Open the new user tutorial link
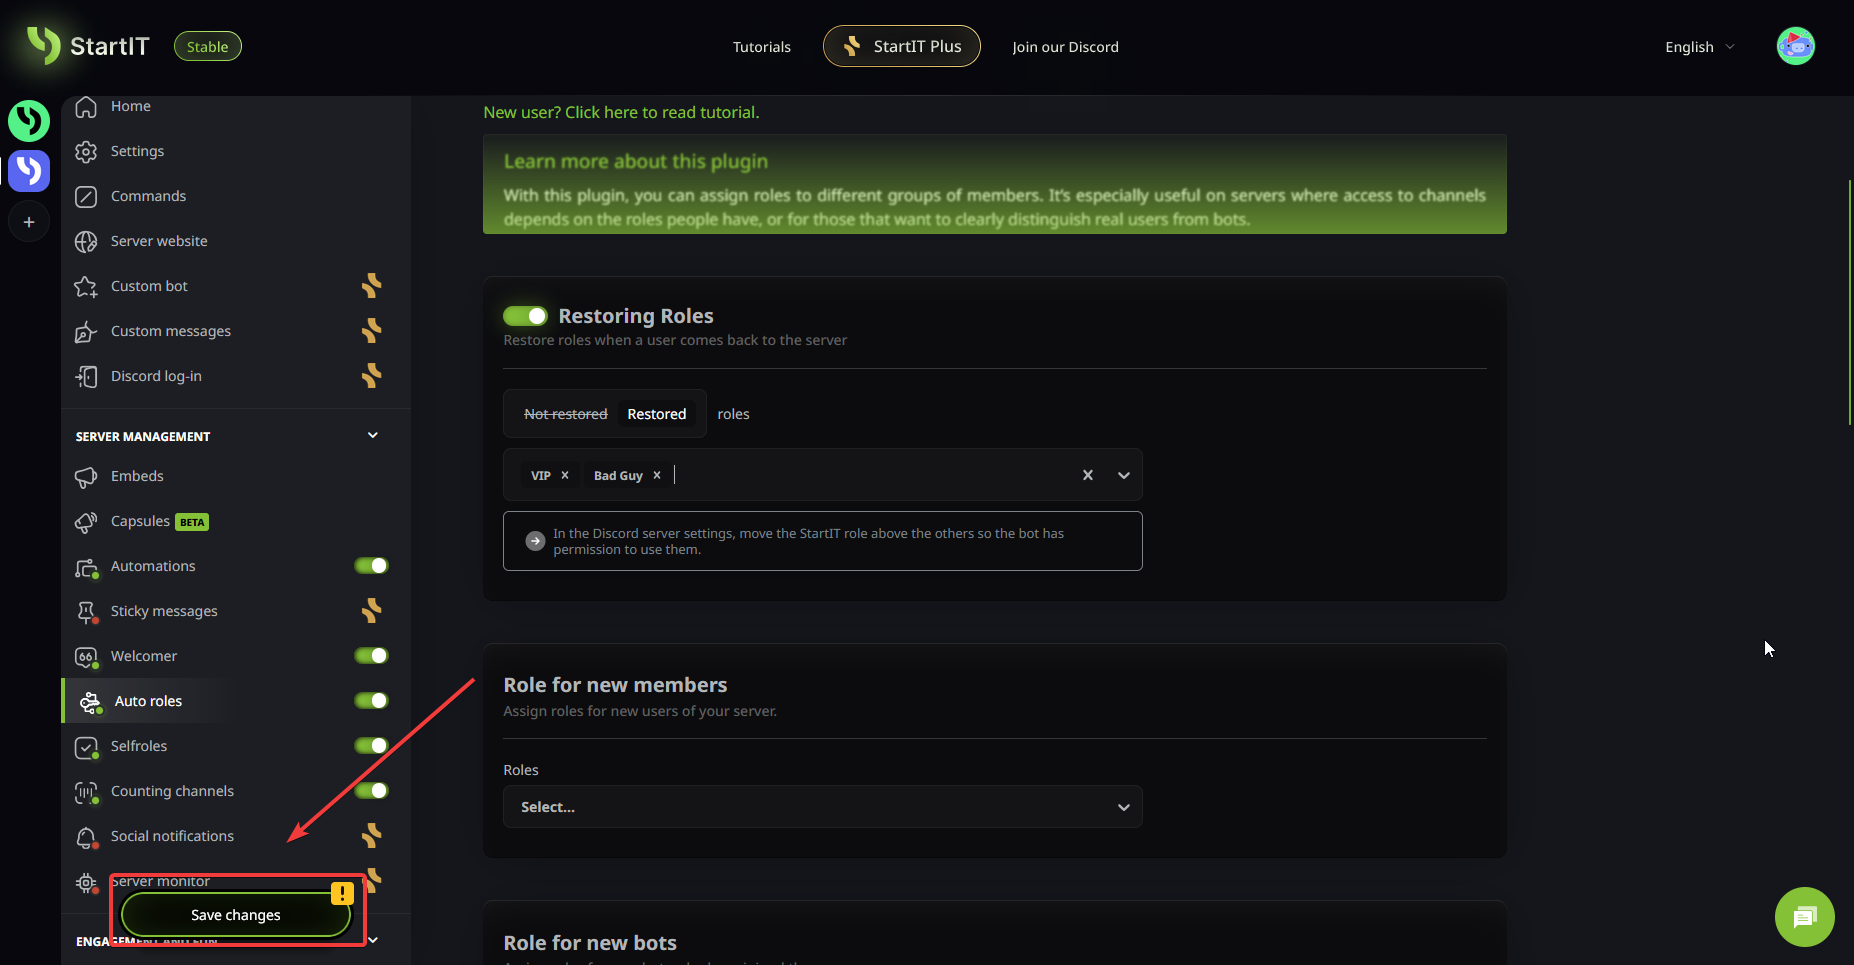The height and width of the screenshot is (965, 1854). pos(621,112)
